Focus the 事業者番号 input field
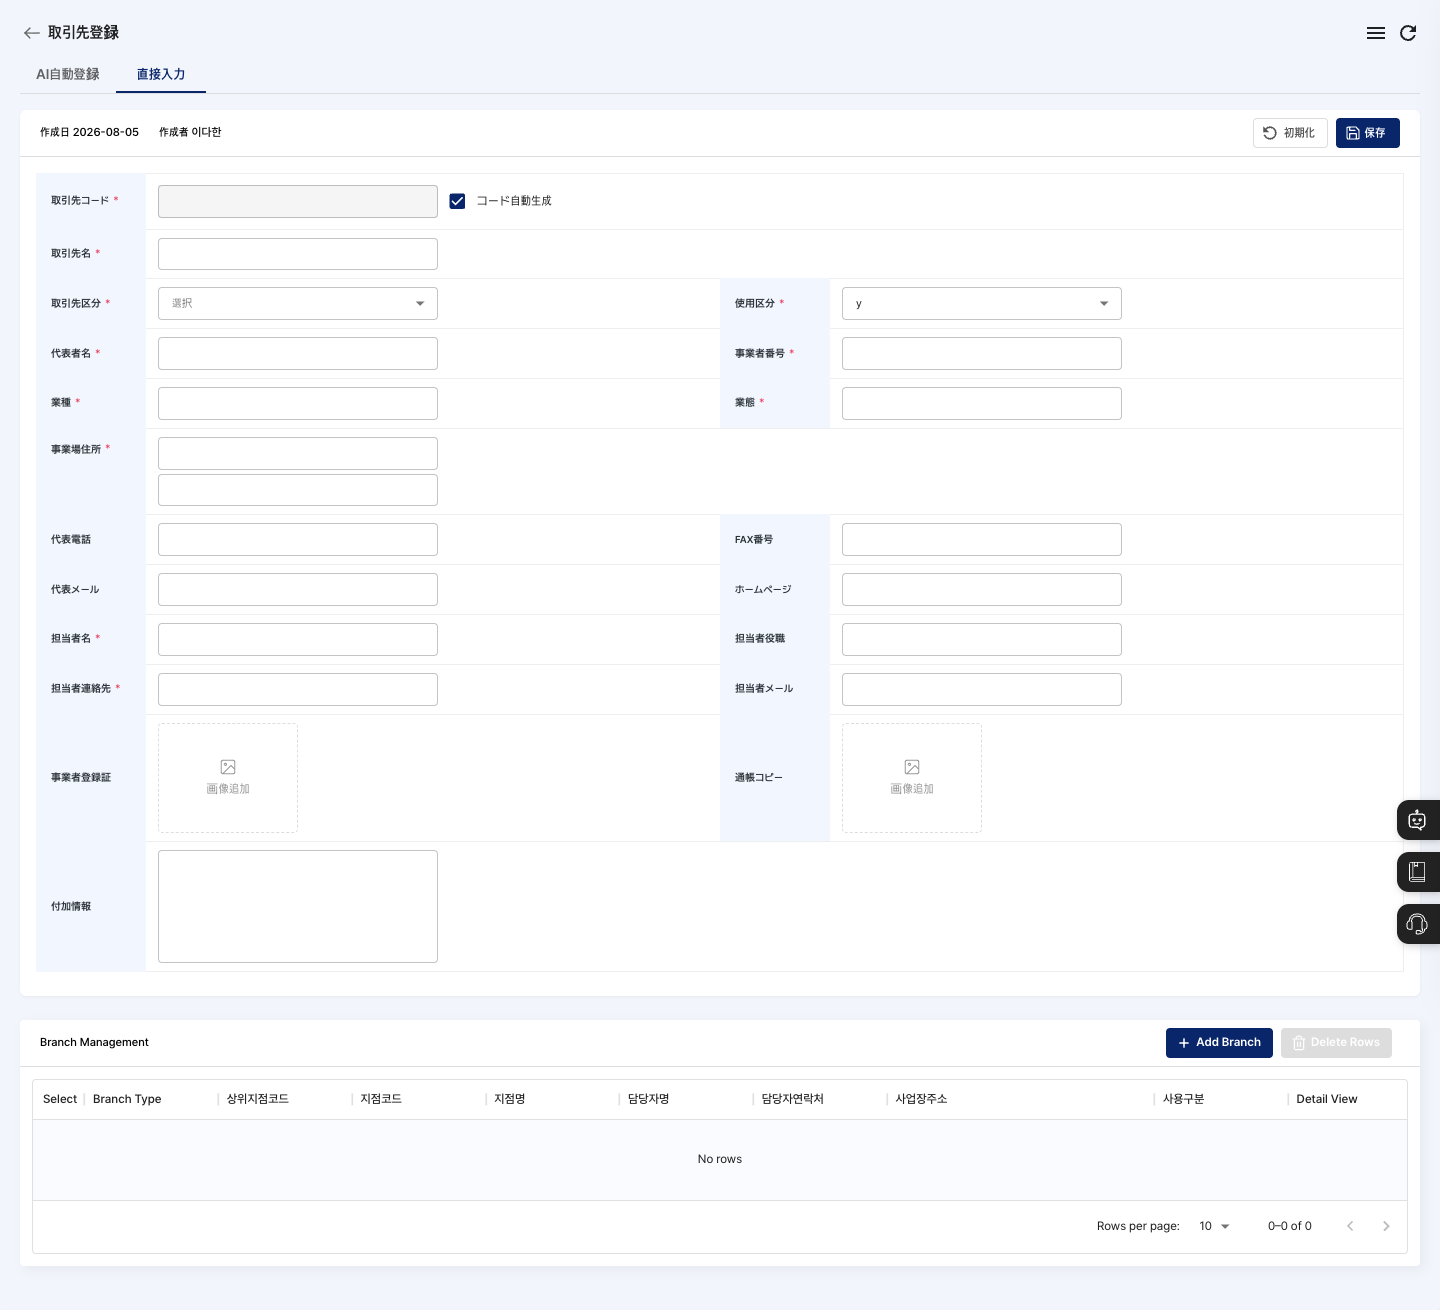This screenshot has width=1440, height=1310. click(982, 353)
